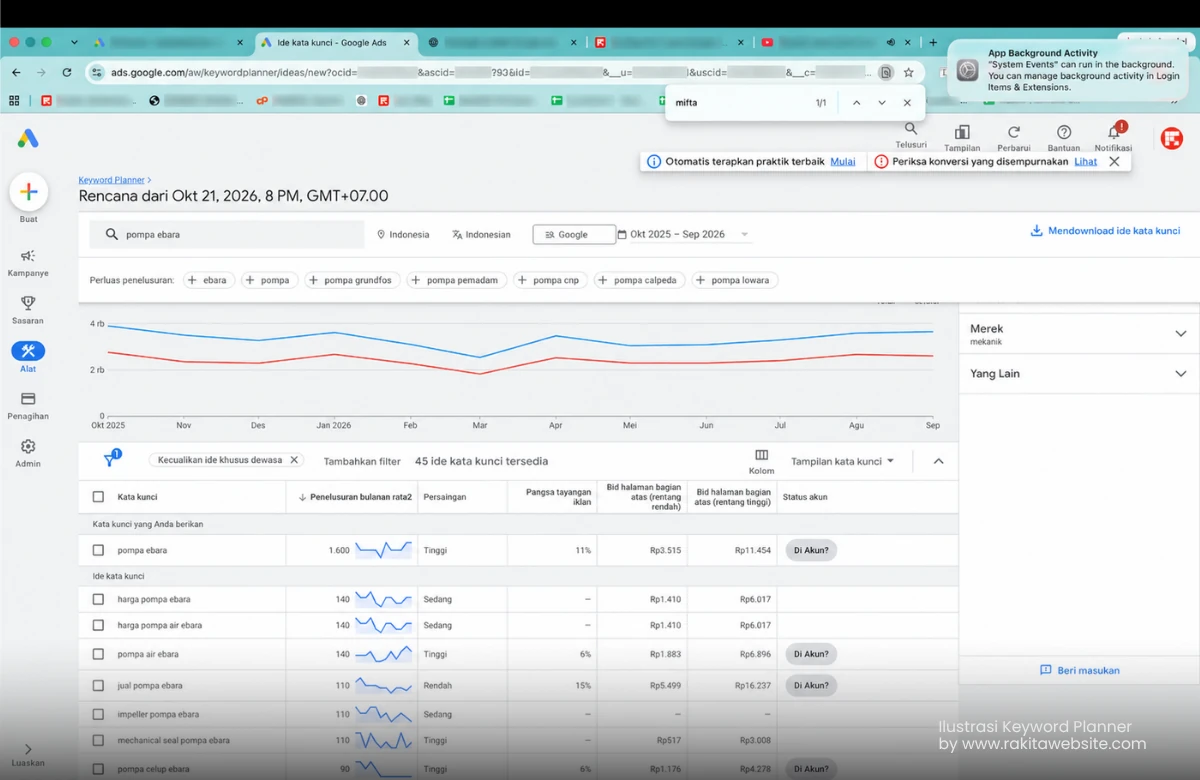Sort by the Persaingan column

(x=446, y=497)
